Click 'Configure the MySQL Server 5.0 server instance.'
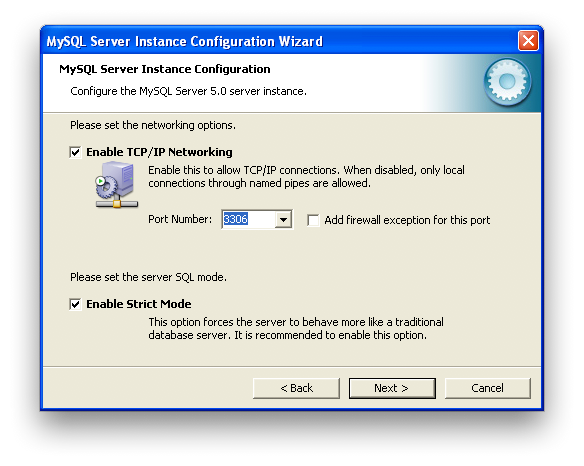Viewport: 584px width, 466px height. [x=188, y=91]
